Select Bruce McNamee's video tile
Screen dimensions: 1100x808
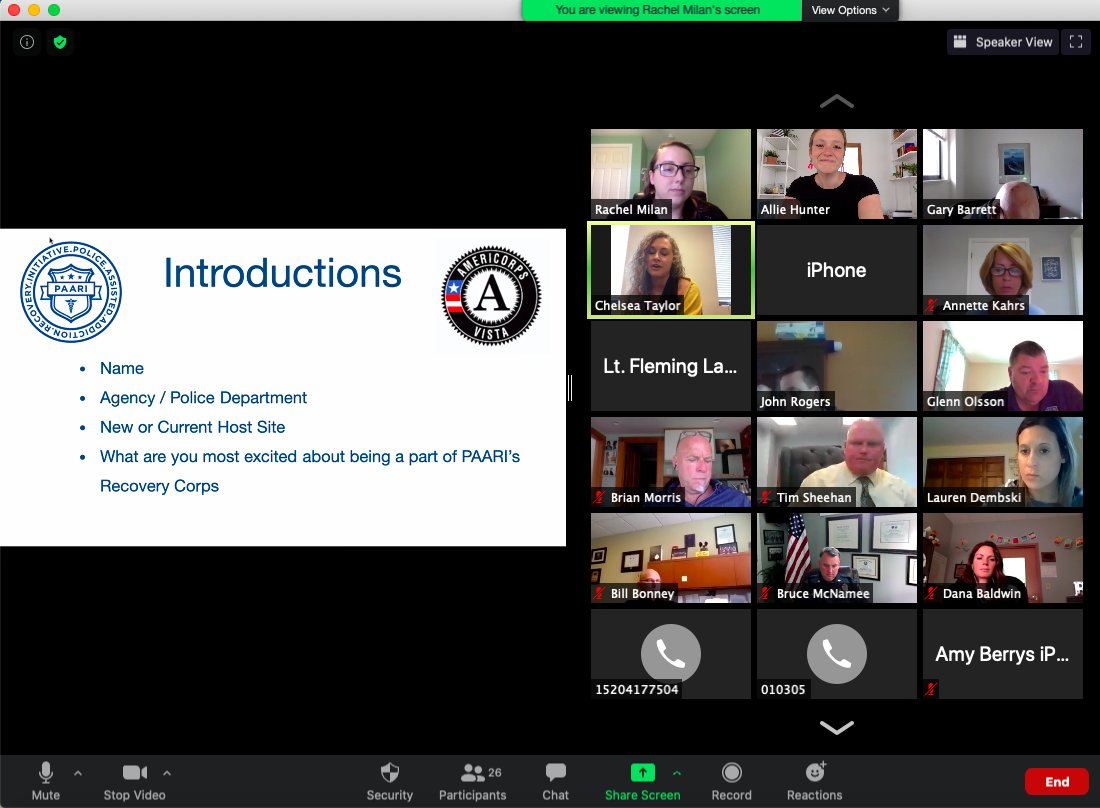tap(836, 558)
